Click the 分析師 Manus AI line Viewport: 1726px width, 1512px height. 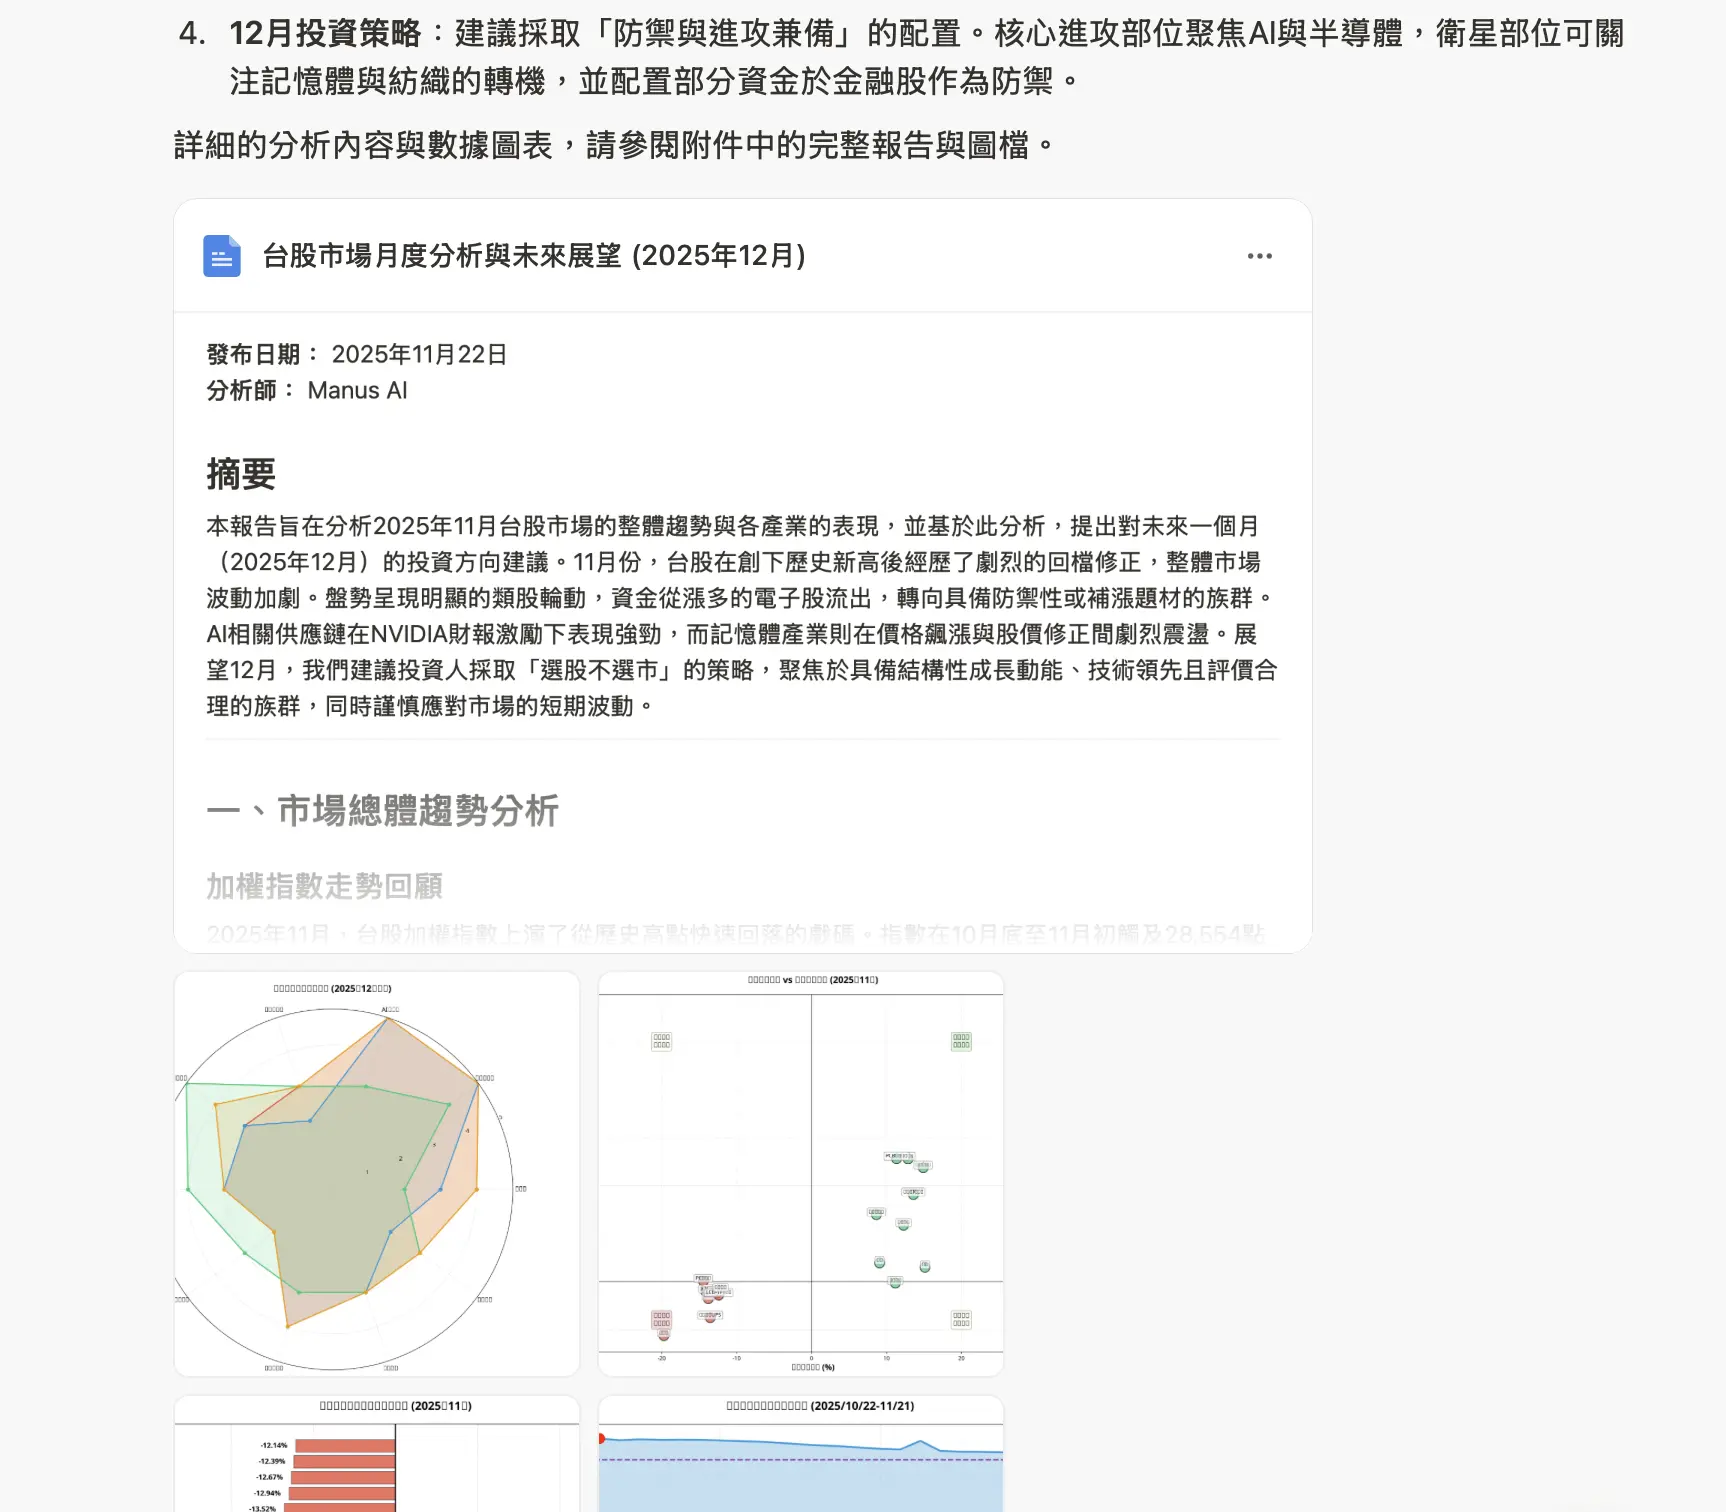307,390
